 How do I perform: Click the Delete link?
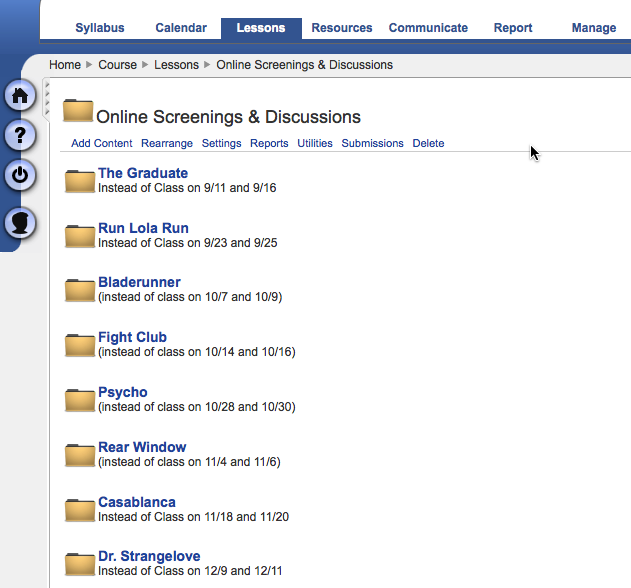tap(428, 143)
